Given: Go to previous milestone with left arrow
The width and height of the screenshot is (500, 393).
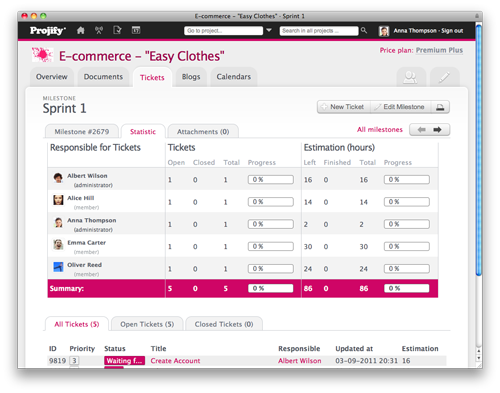Looking at the screenshot, I should click(x=422, y=130).
